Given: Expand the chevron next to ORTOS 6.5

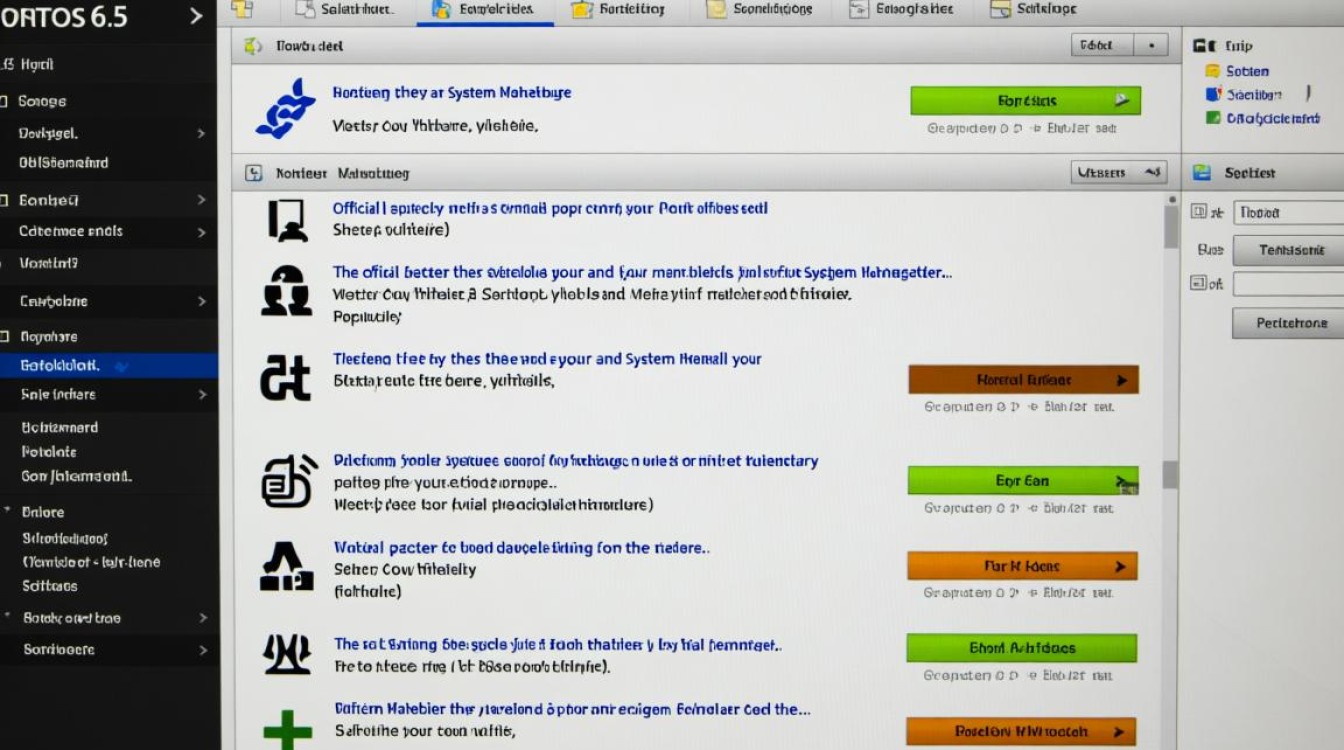Looking at the screenshot, I should (196, 17).
